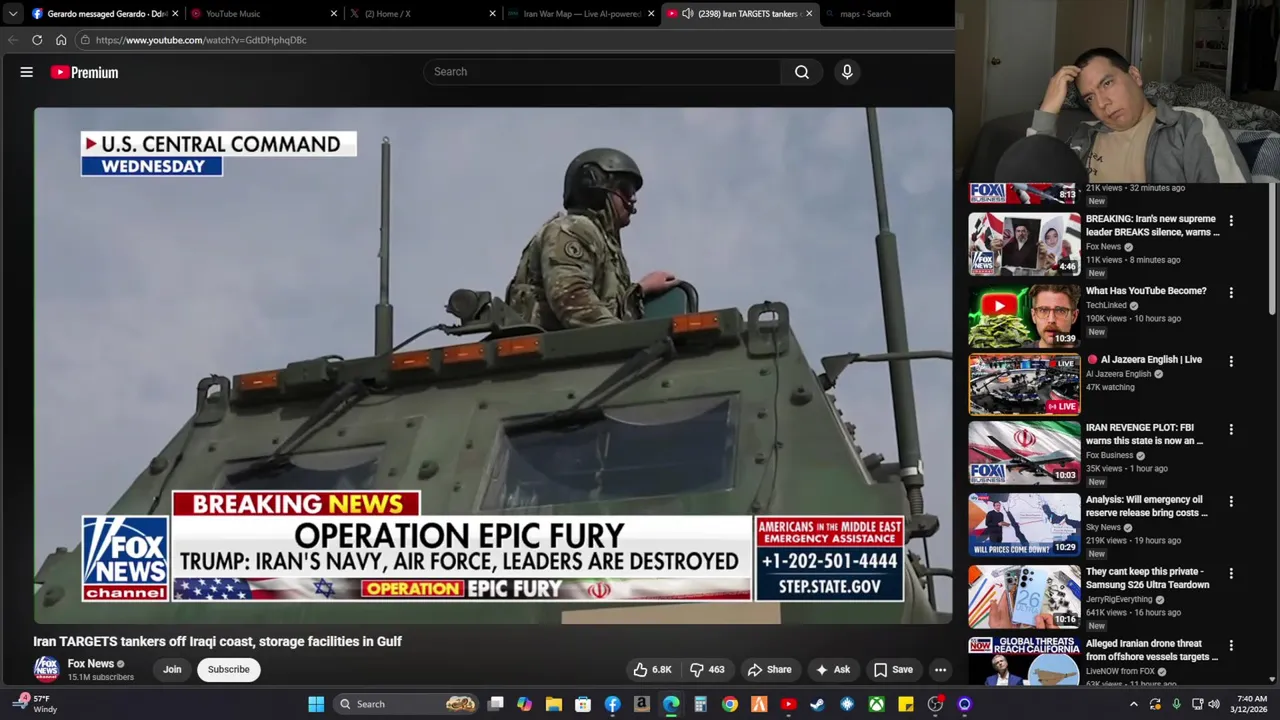1280x720 pixels.
Task: Open the red YouTube taskbar app
Action: pos(788,704)
